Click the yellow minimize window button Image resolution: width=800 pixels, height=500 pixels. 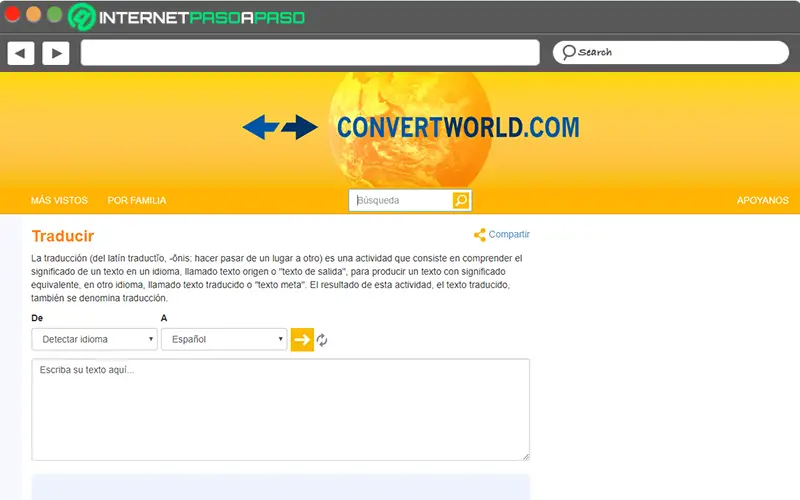pyautogui.click(x=34, y=14)
